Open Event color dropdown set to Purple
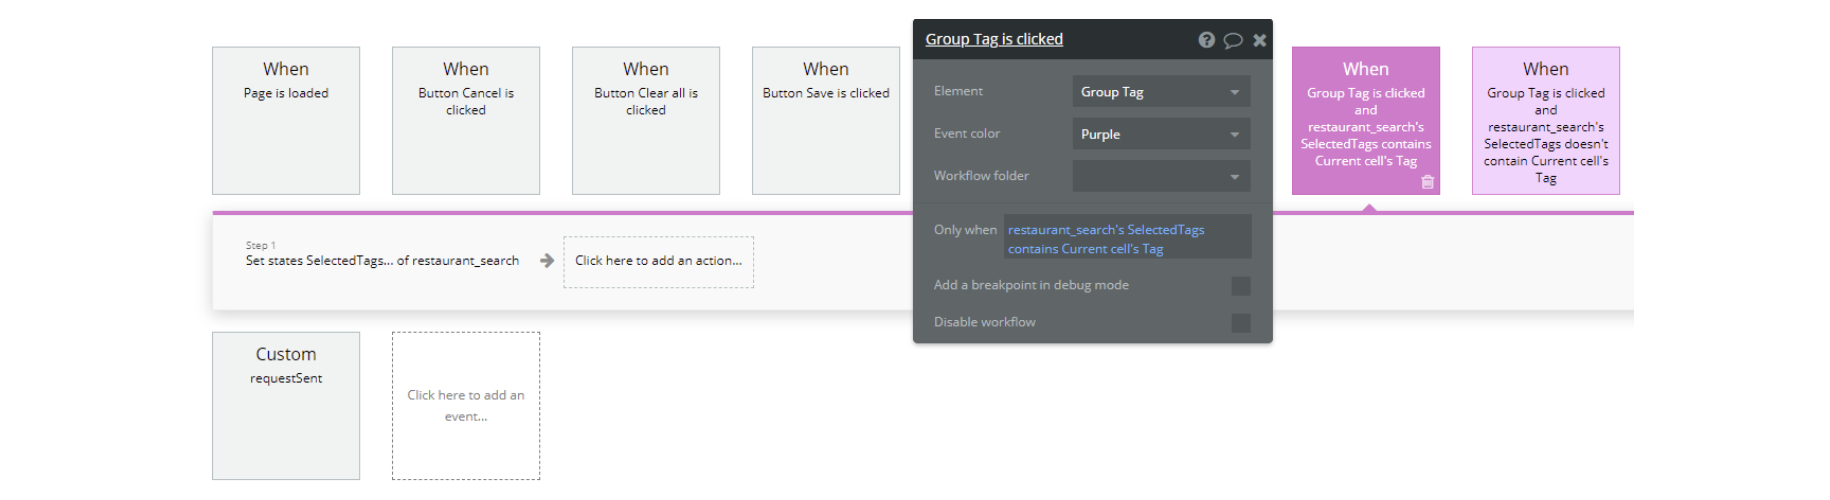1830x500 pixels. [x=1160, y=134]
